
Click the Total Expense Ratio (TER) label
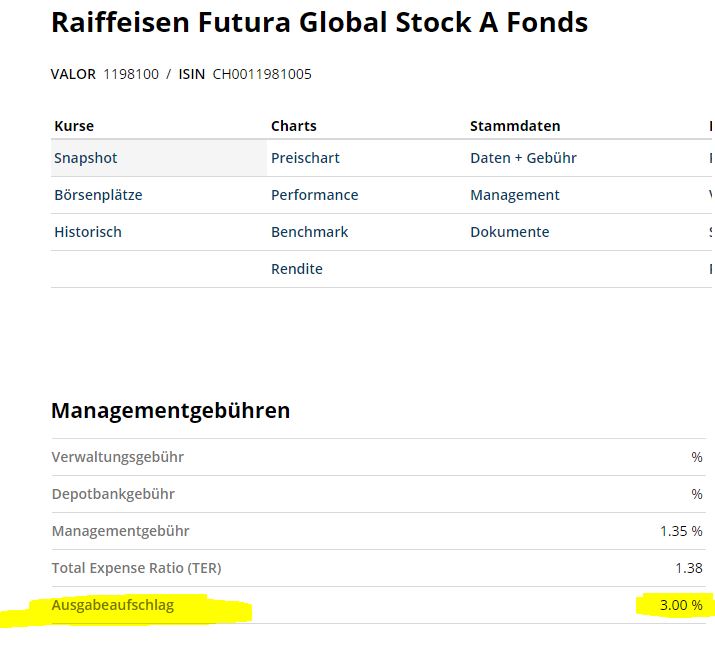136,568
